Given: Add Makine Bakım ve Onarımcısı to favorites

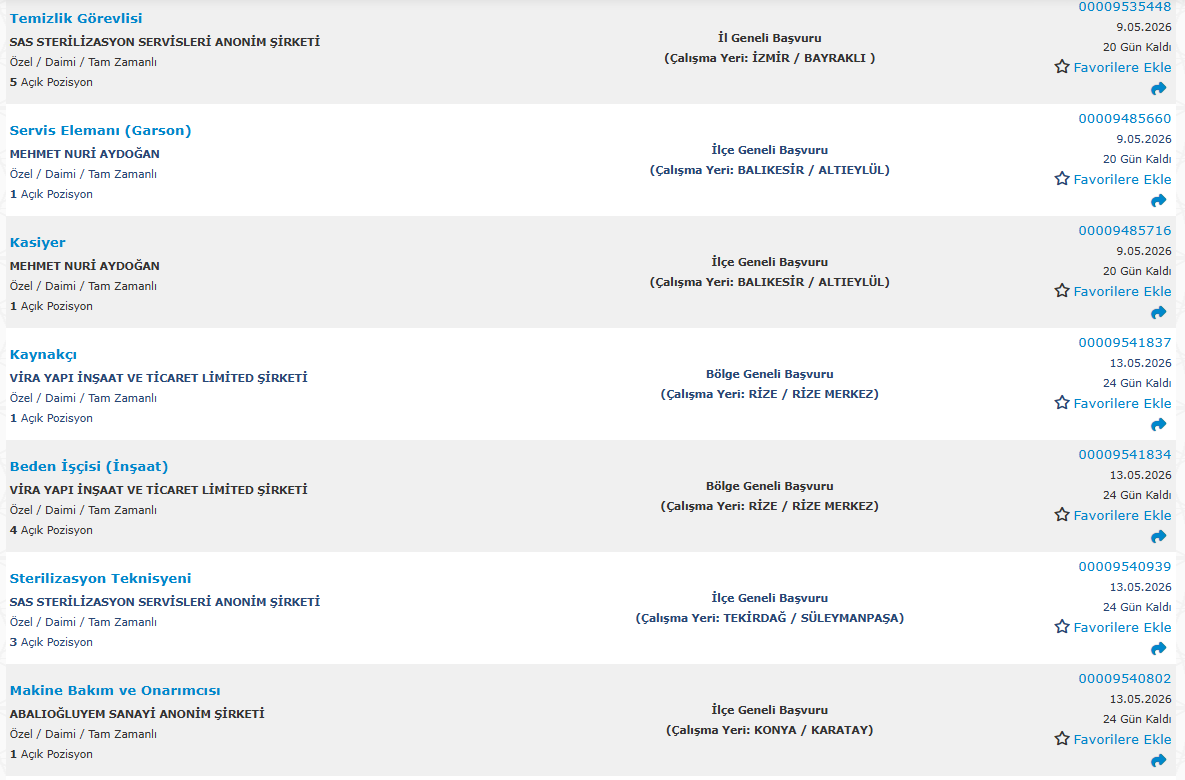Looking at the screenshot, I should [x=1062, y=739].
